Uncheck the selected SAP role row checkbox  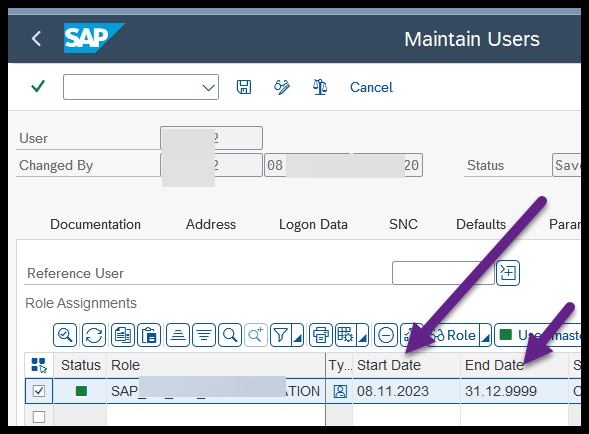pos(39,391)
